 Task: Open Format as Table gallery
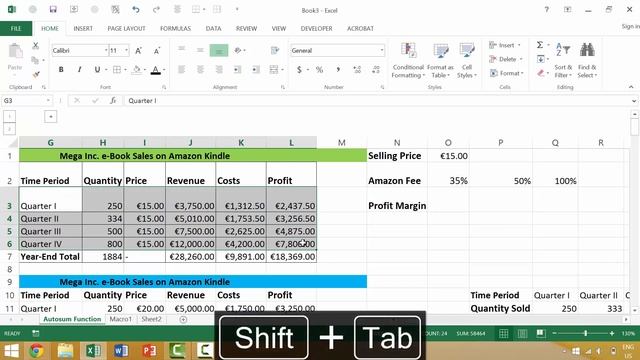[x=440, y=60]
